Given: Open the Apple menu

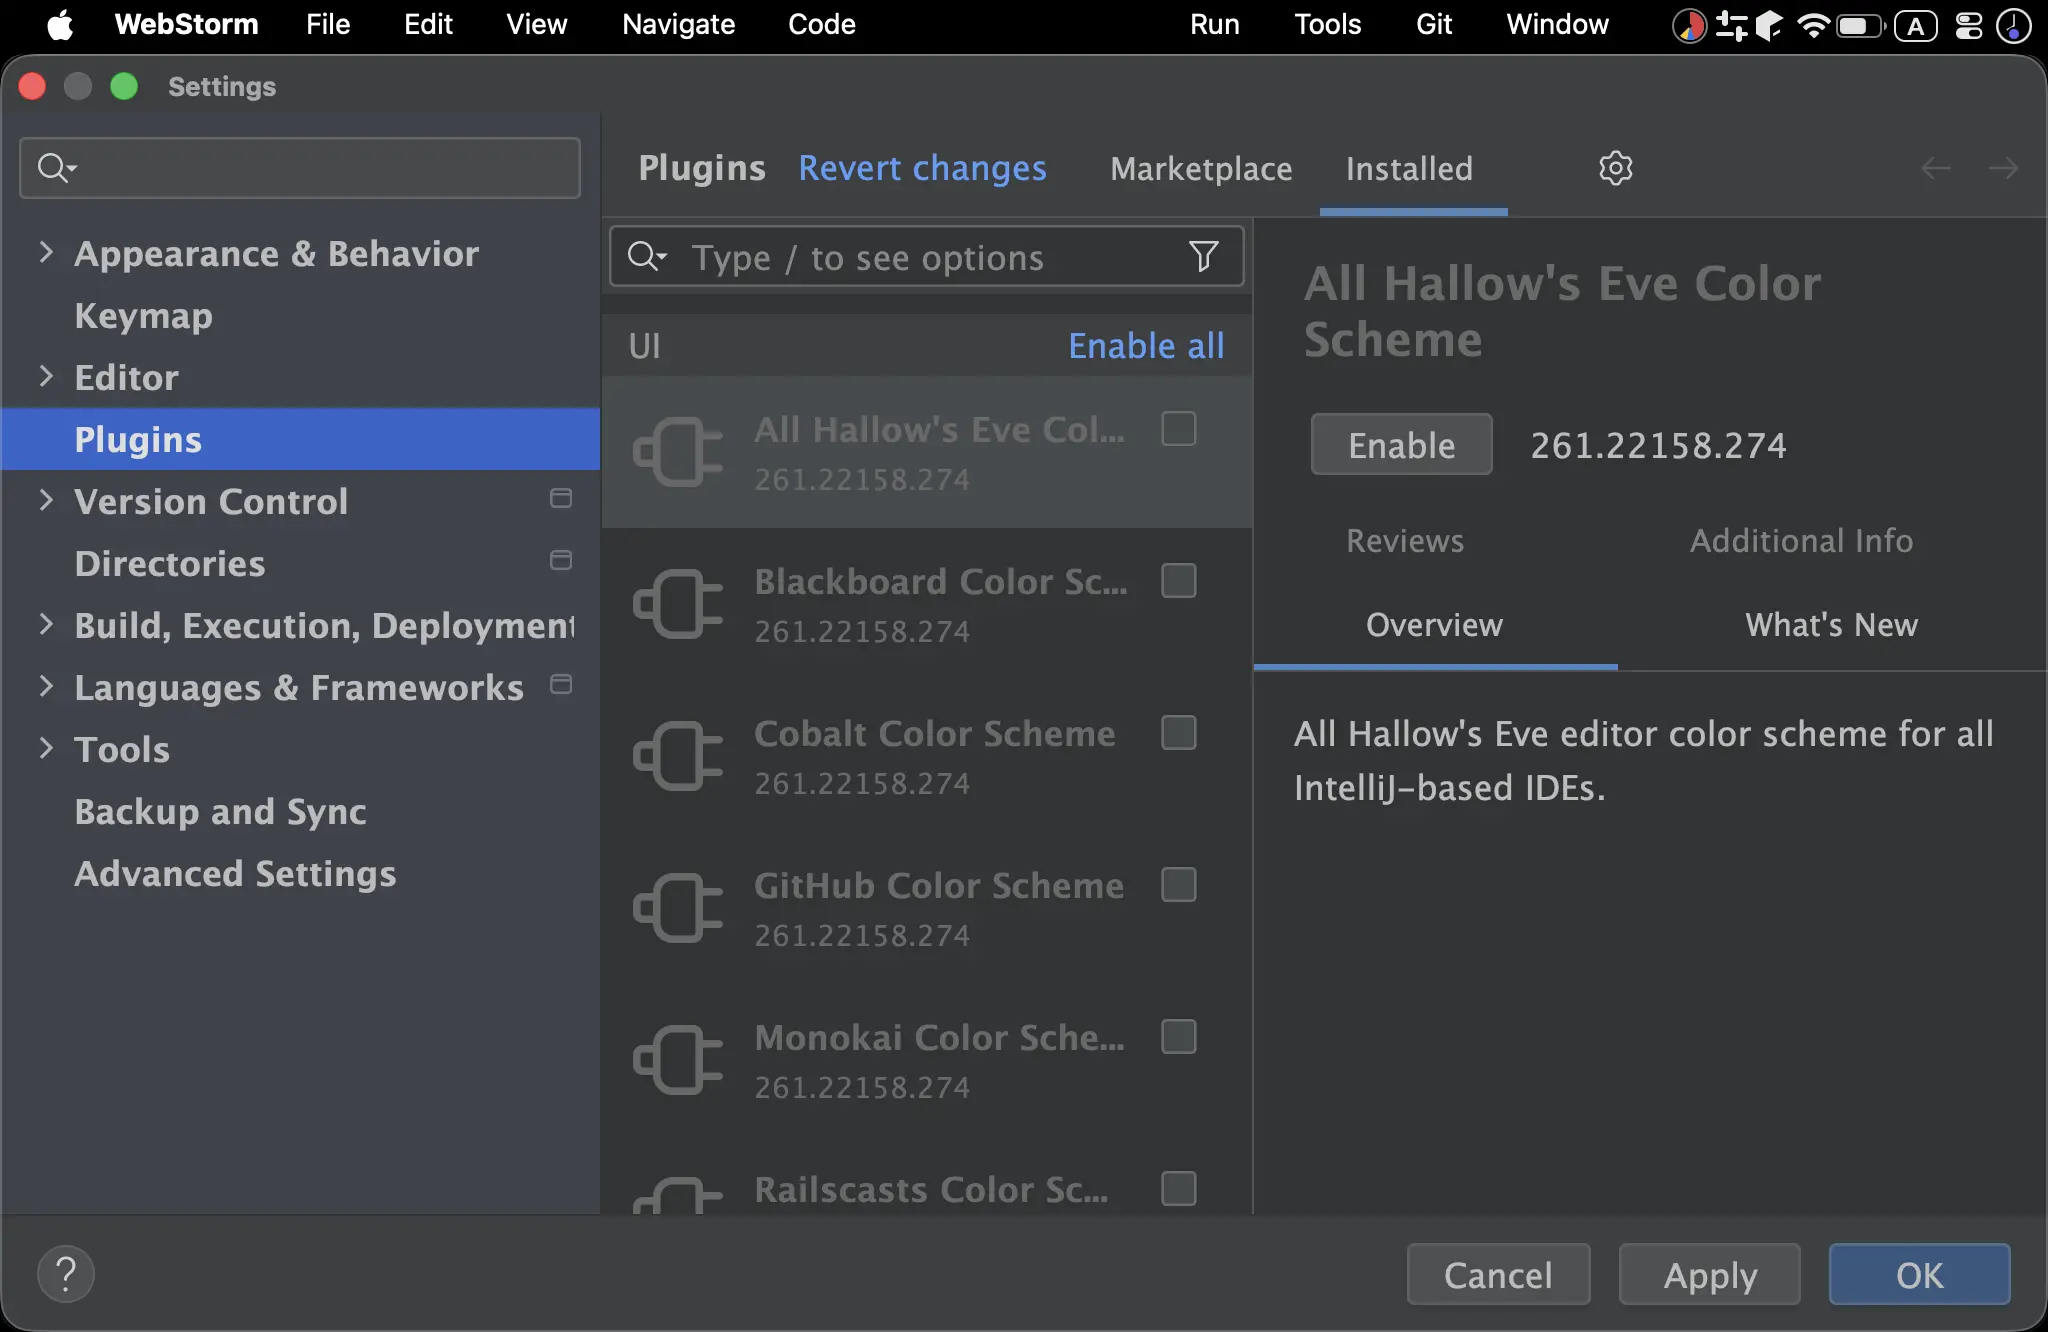Looking at the screenshot, I should point(60,25).
